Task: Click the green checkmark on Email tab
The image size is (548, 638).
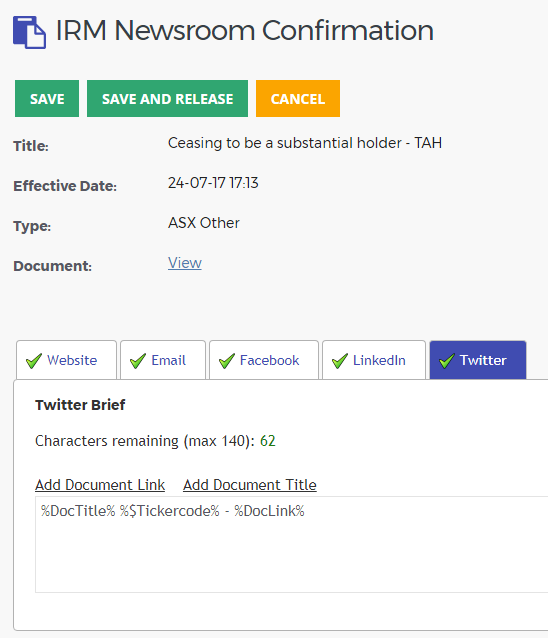Action: pos(138,361)
